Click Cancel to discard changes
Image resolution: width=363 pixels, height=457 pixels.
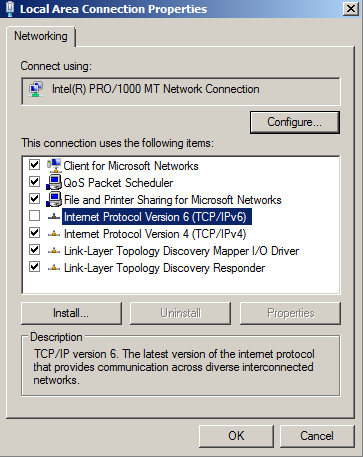click(x=317, y=436)
